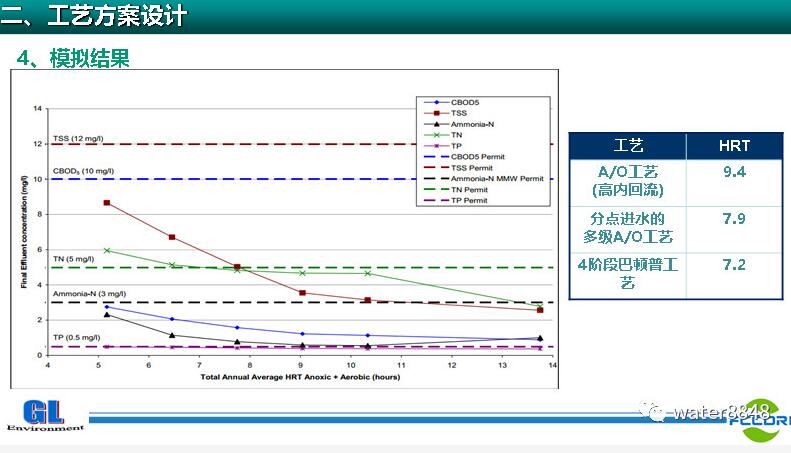Select the 分点进水的多级A/O工艺 table cell
Image resolution: width=791 pixels, height=453 pixels.
point(628,227)
